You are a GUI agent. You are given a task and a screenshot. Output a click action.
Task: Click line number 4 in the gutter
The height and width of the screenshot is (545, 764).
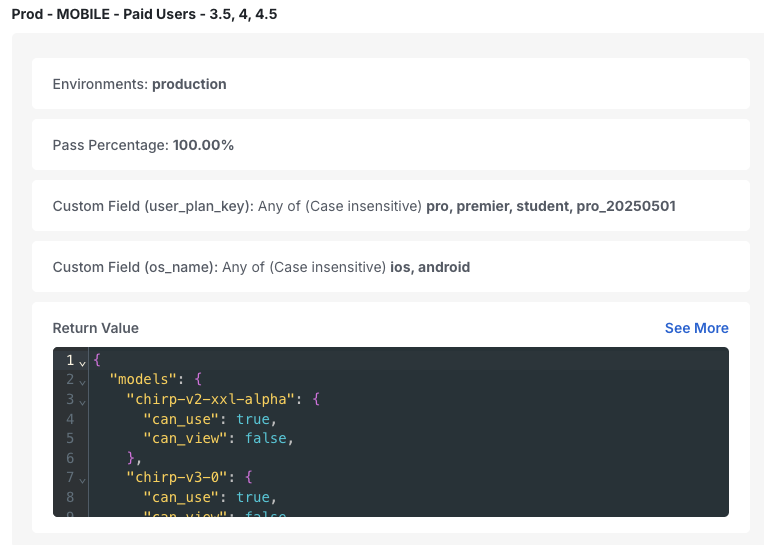coord(70,419)
